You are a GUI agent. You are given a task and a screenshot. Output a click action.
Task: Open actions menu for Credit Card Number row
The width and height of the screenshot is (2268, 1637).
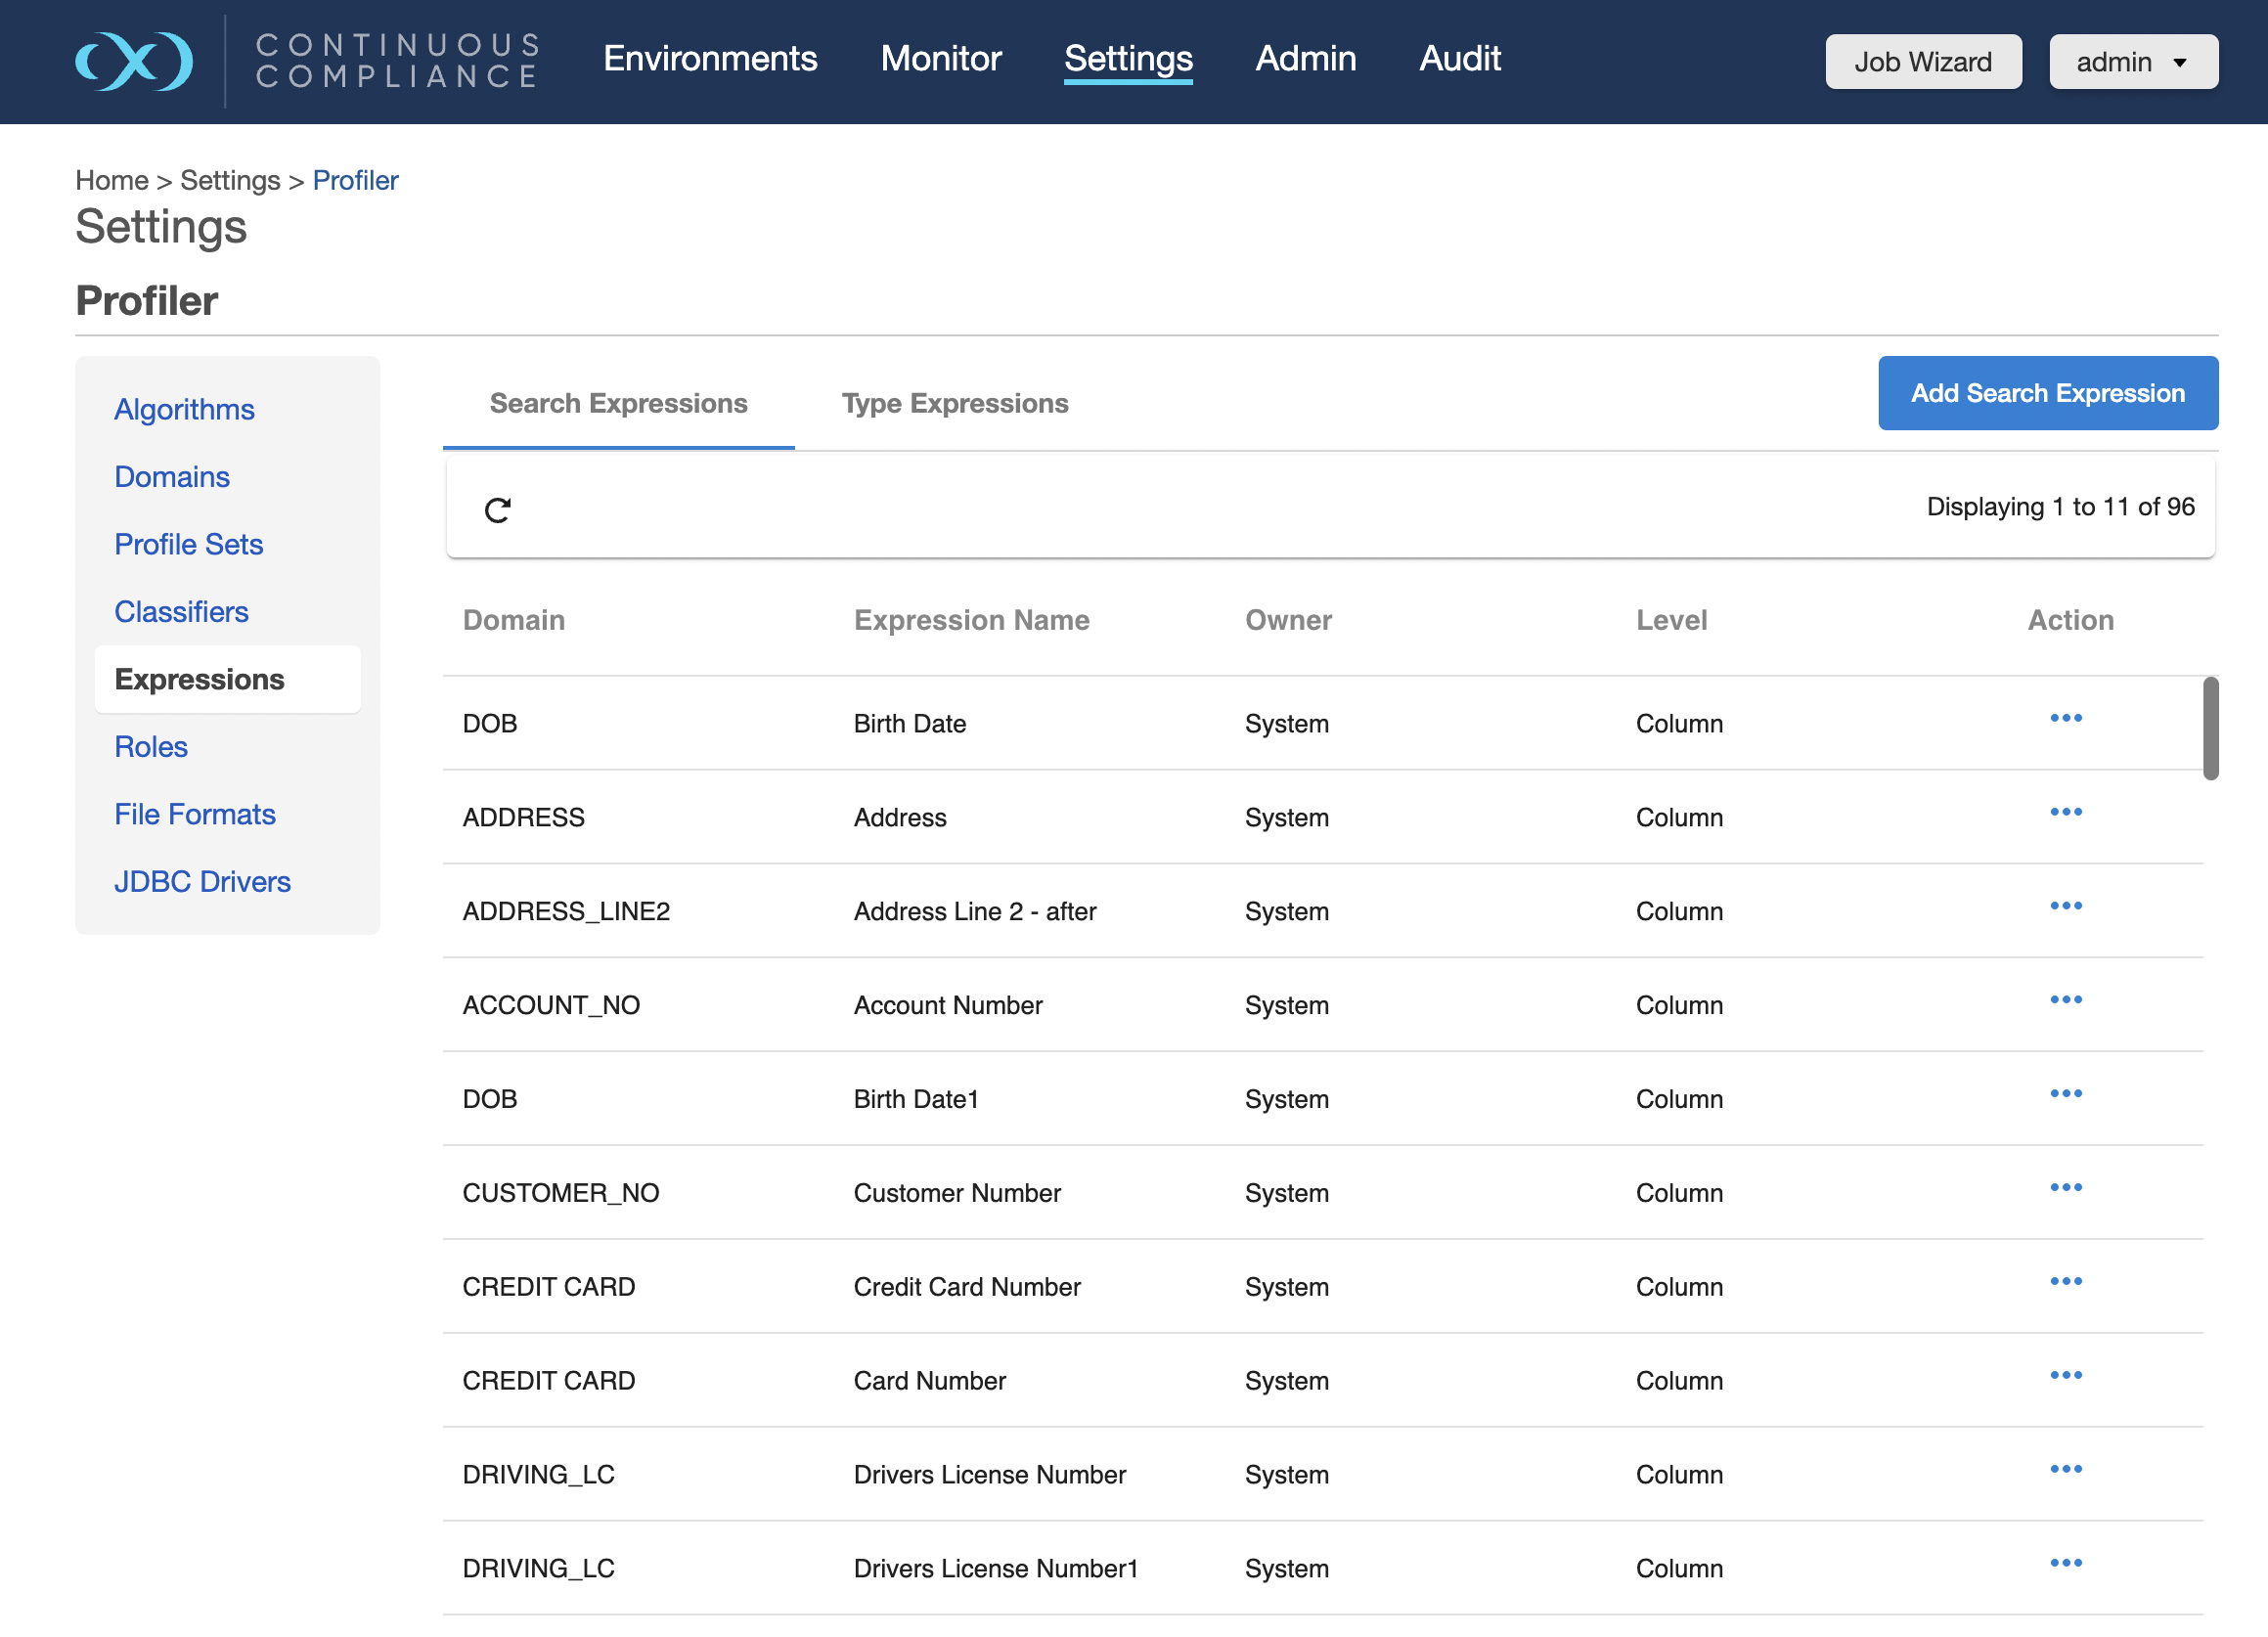(2065, 1281)
